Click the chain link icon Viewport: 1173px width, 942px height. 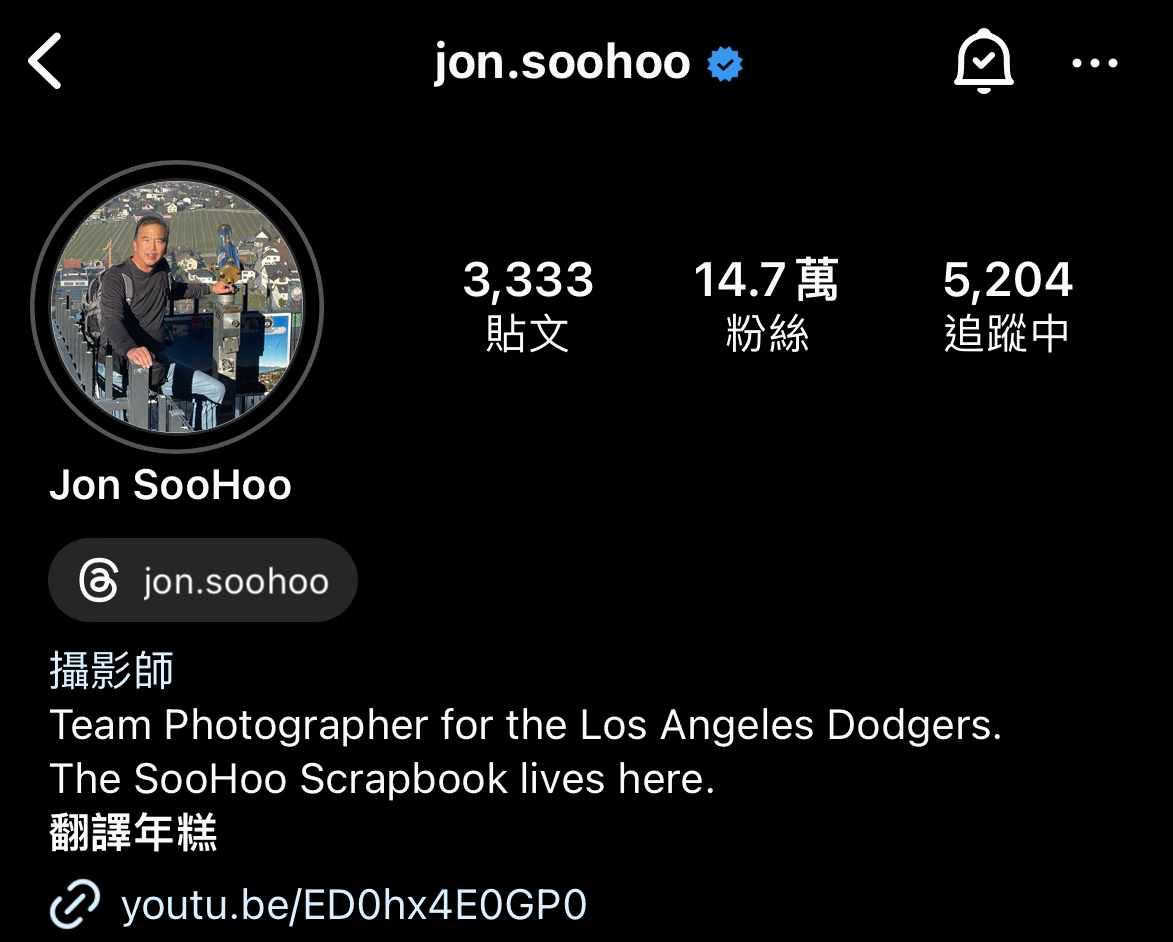coord(75,905)
